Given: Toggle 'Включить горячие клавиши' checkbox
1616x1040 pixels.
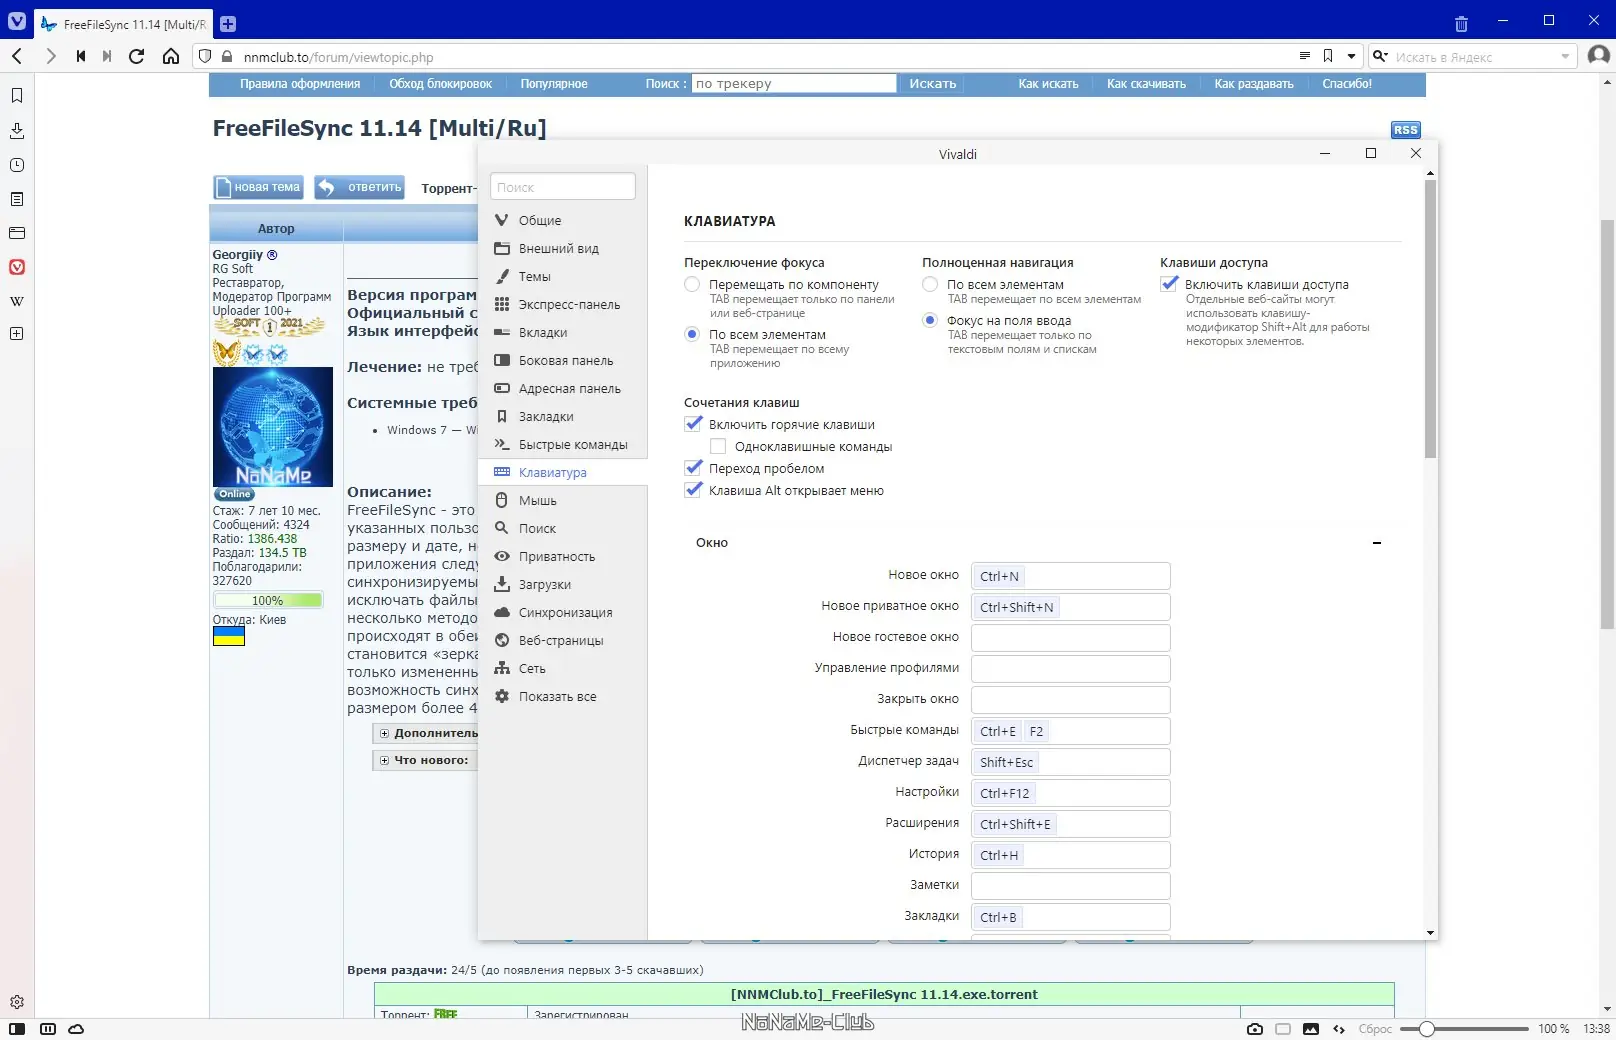Looking at the screenshot, I should [693, 424].
